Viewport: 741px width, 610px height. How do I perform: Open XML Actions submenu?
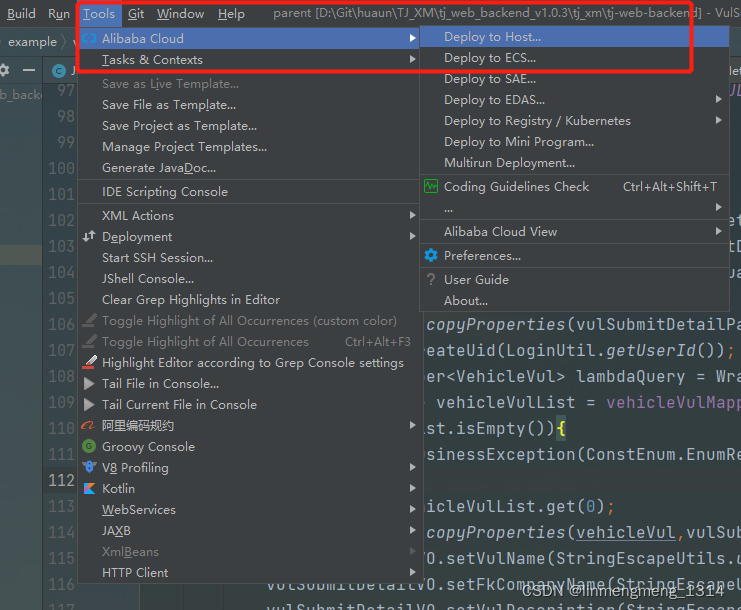point(249,216)
